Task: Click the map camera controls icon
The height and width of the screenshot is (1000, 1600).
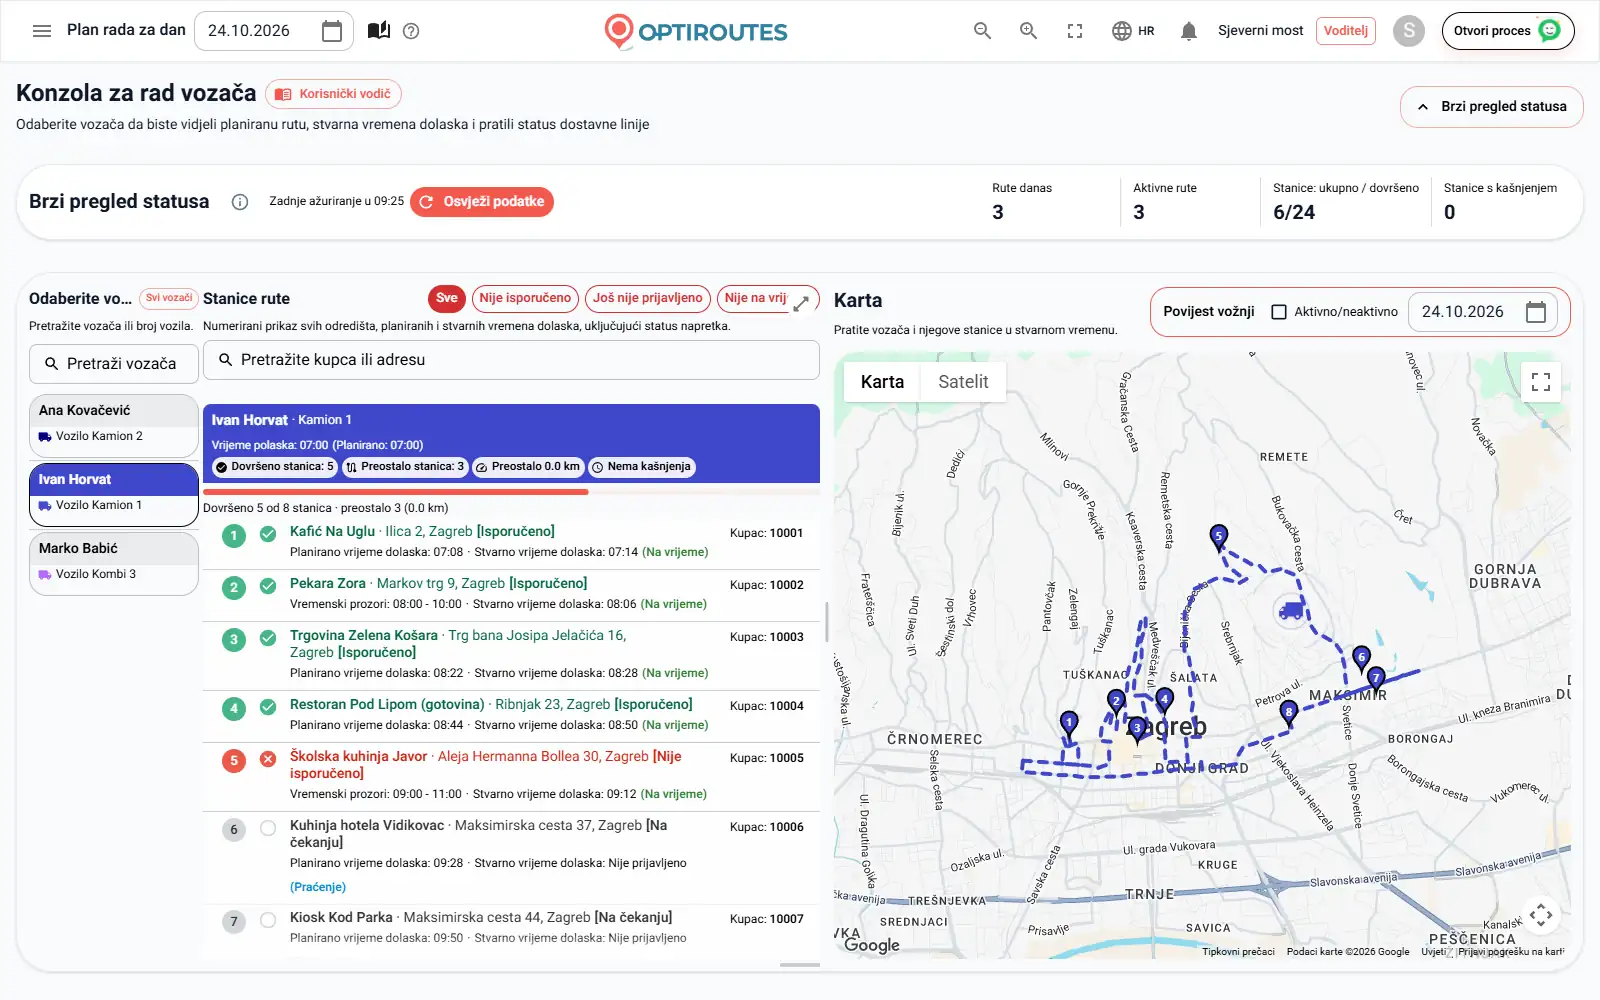Action: 1541,914
